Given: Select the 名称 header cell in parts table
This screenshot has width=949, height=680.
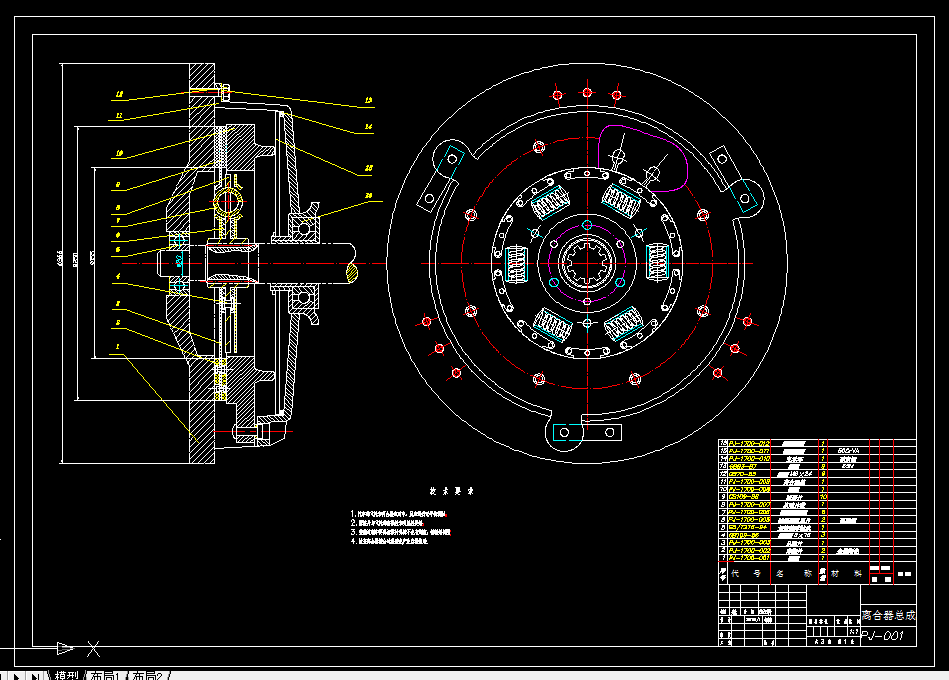Looking at the screenshot, I should pos(793,573).
